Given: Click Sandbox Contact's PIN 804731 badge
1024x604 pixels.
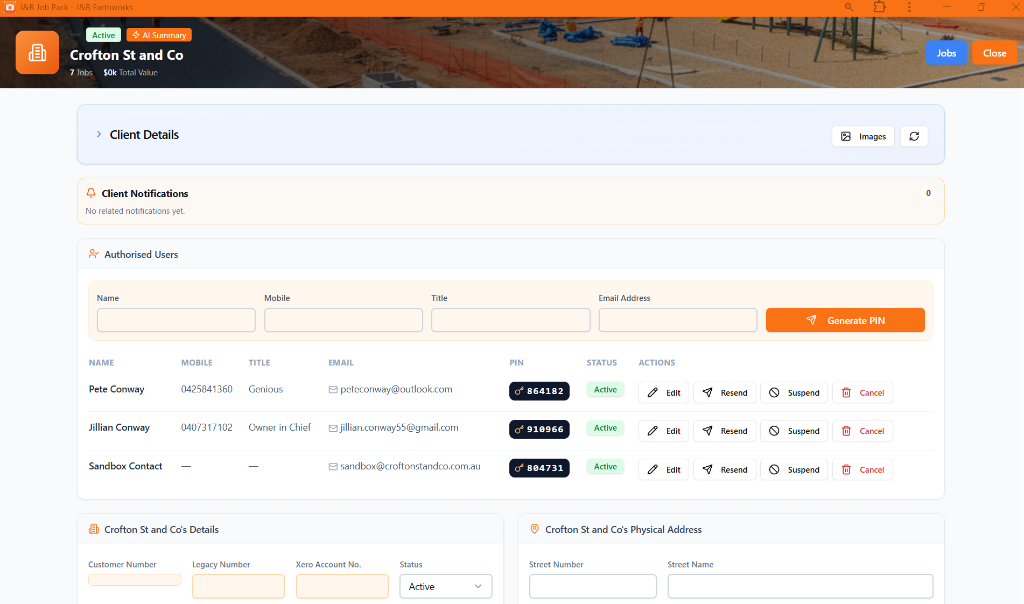Looking at the screenshot, I should [x=539, y=468].
